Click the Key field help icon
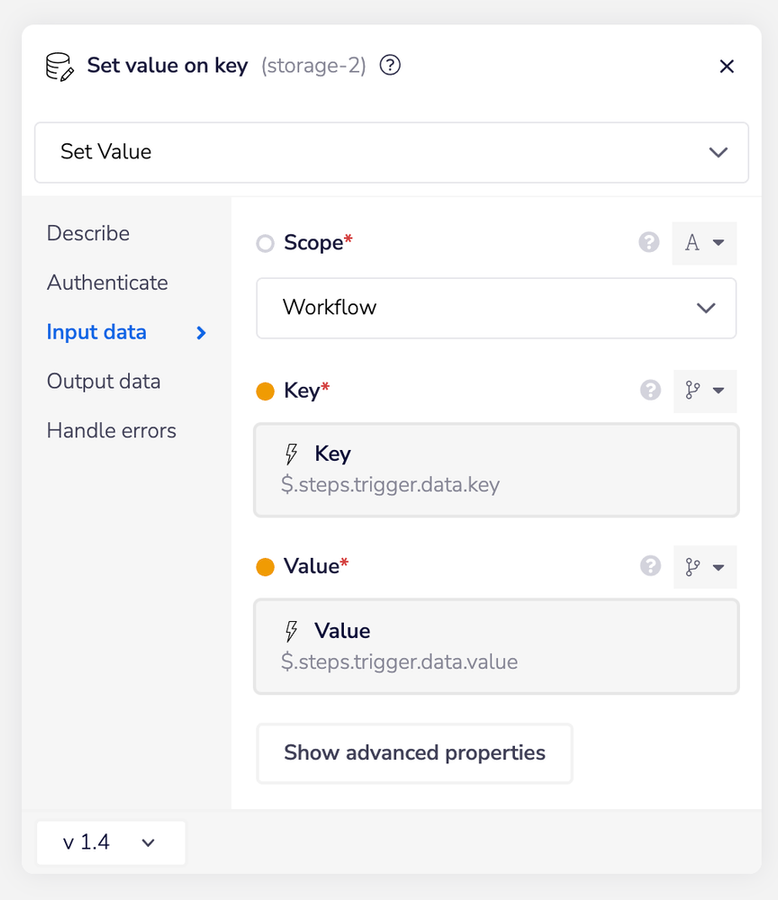Screen dimensions: 778x900 coord(650,390)
